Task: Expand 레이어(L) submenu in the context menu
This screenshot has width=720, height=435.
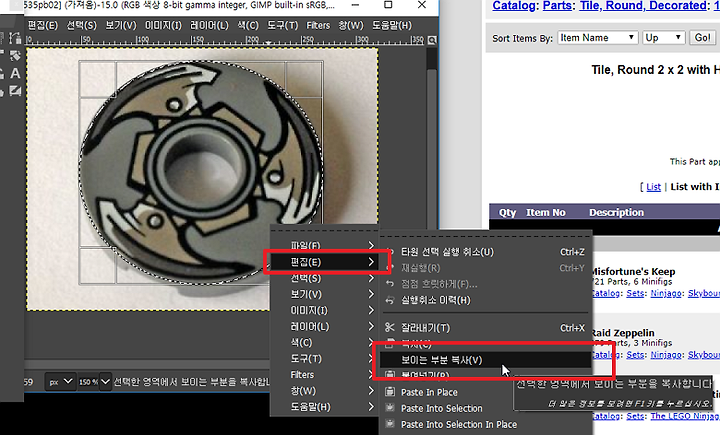Action: click(324, 327)
